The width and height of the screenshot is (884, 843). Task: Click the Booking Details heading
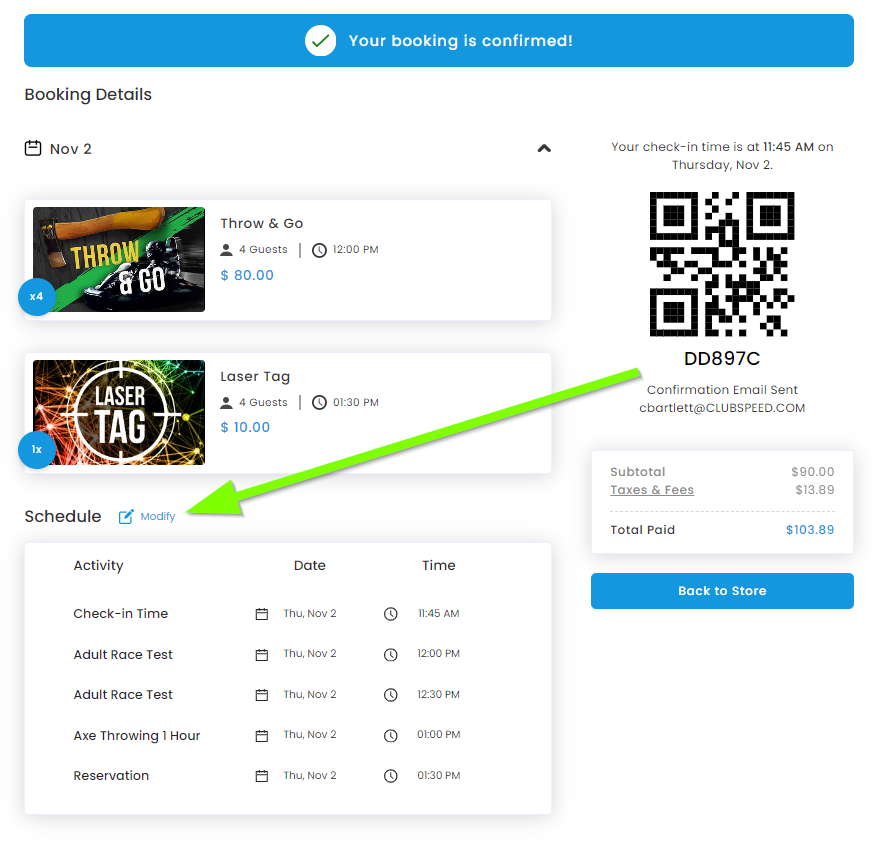point(88,94)
